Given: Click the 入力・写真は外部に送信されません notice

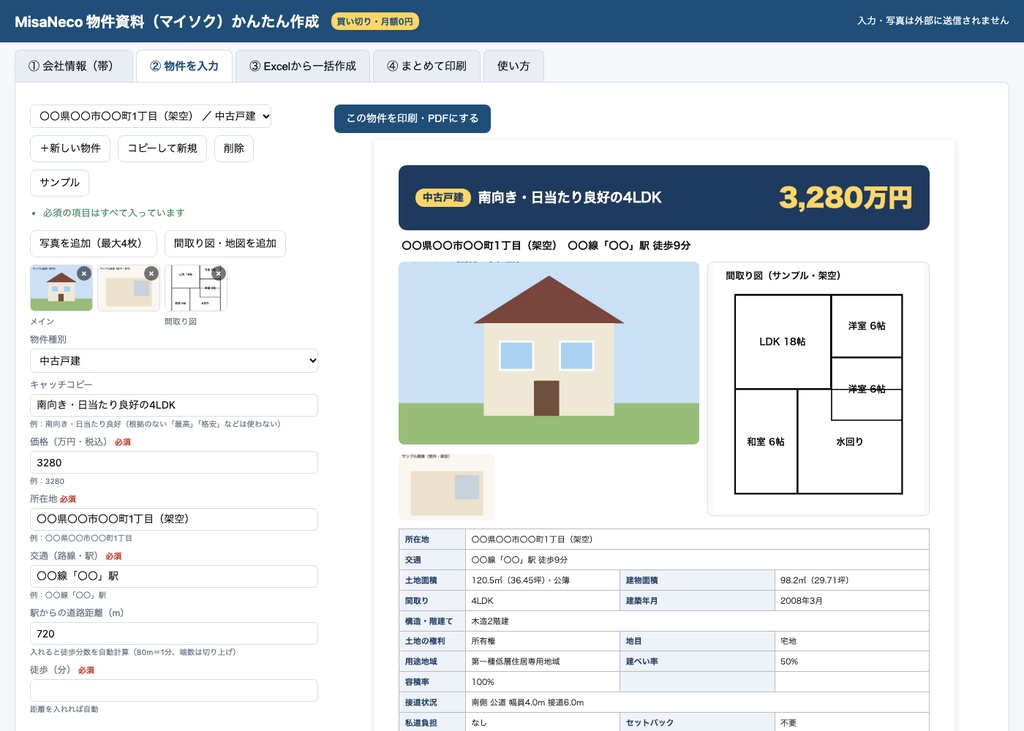Looking at the screenshot, I should 933,21.
